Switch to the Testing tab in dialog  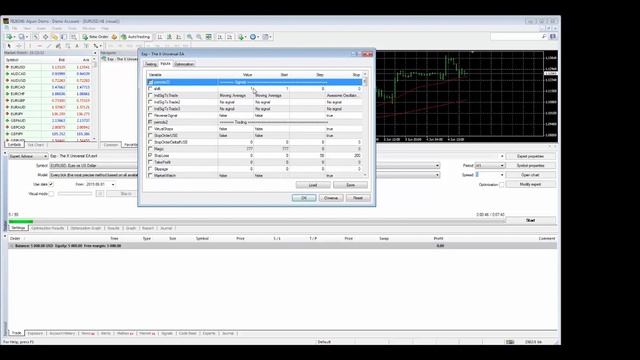151,64
